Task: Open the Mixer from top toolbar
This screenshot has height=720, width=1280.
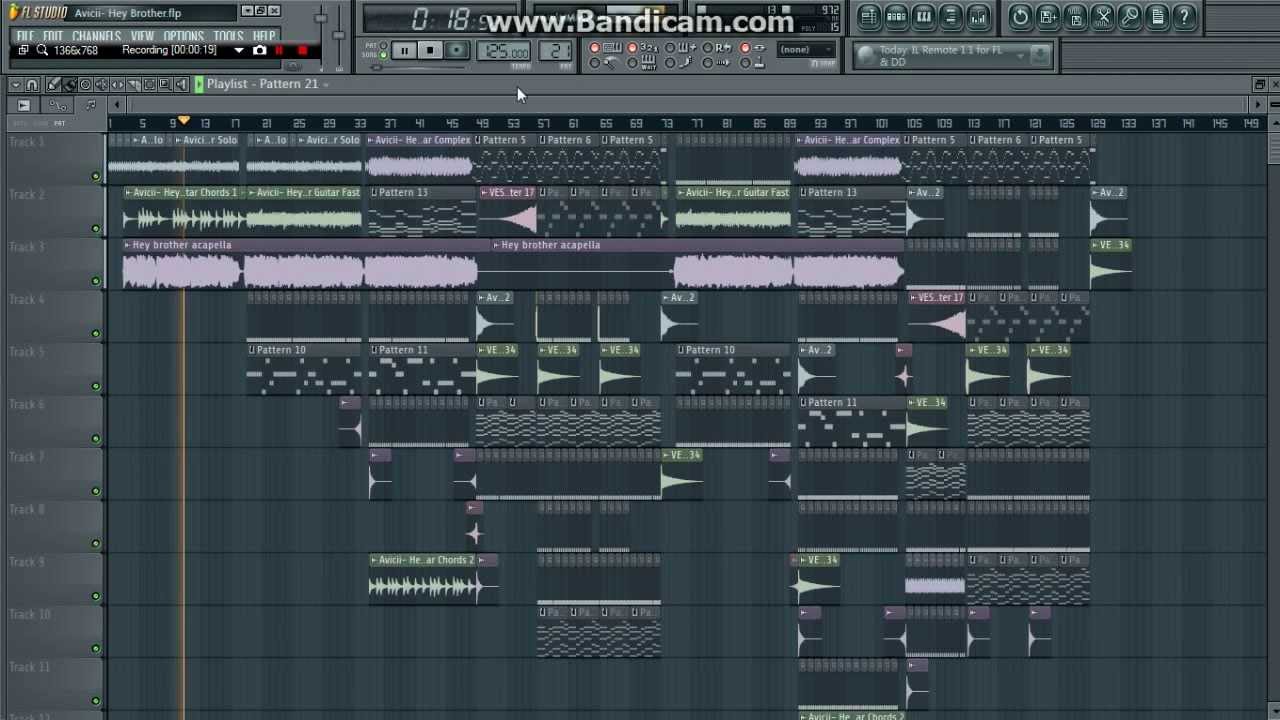Action: click(x=978, y=16)
